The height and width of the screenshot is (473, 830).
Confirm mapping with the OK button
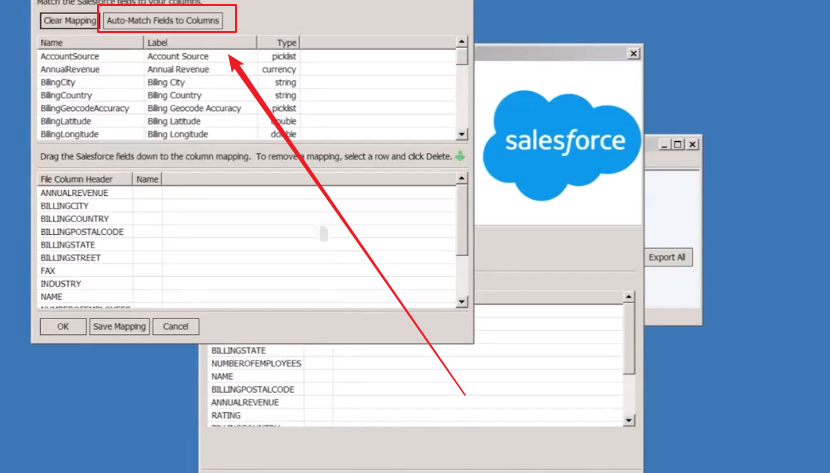pos(63,326)
